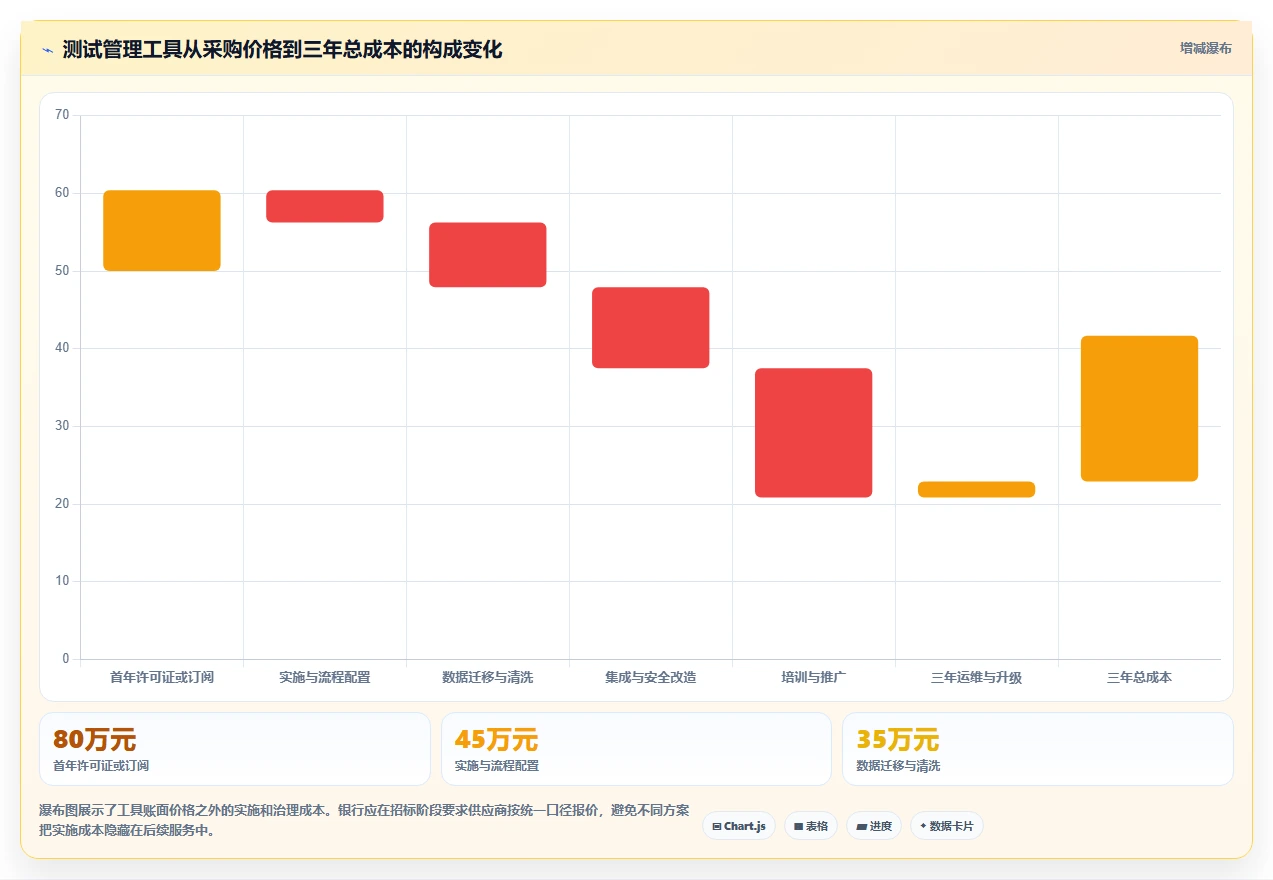Click x-axis label 数据迁移与清洗
Image resolution: width=1273 pixels, height=880 pixels.
tap(488, 677)
